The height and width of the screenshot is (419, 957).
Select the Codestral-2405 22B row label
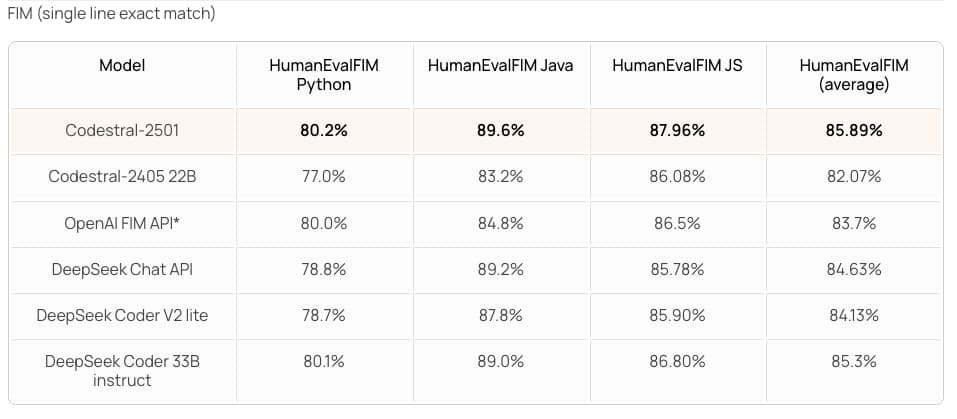click(122, 177)
